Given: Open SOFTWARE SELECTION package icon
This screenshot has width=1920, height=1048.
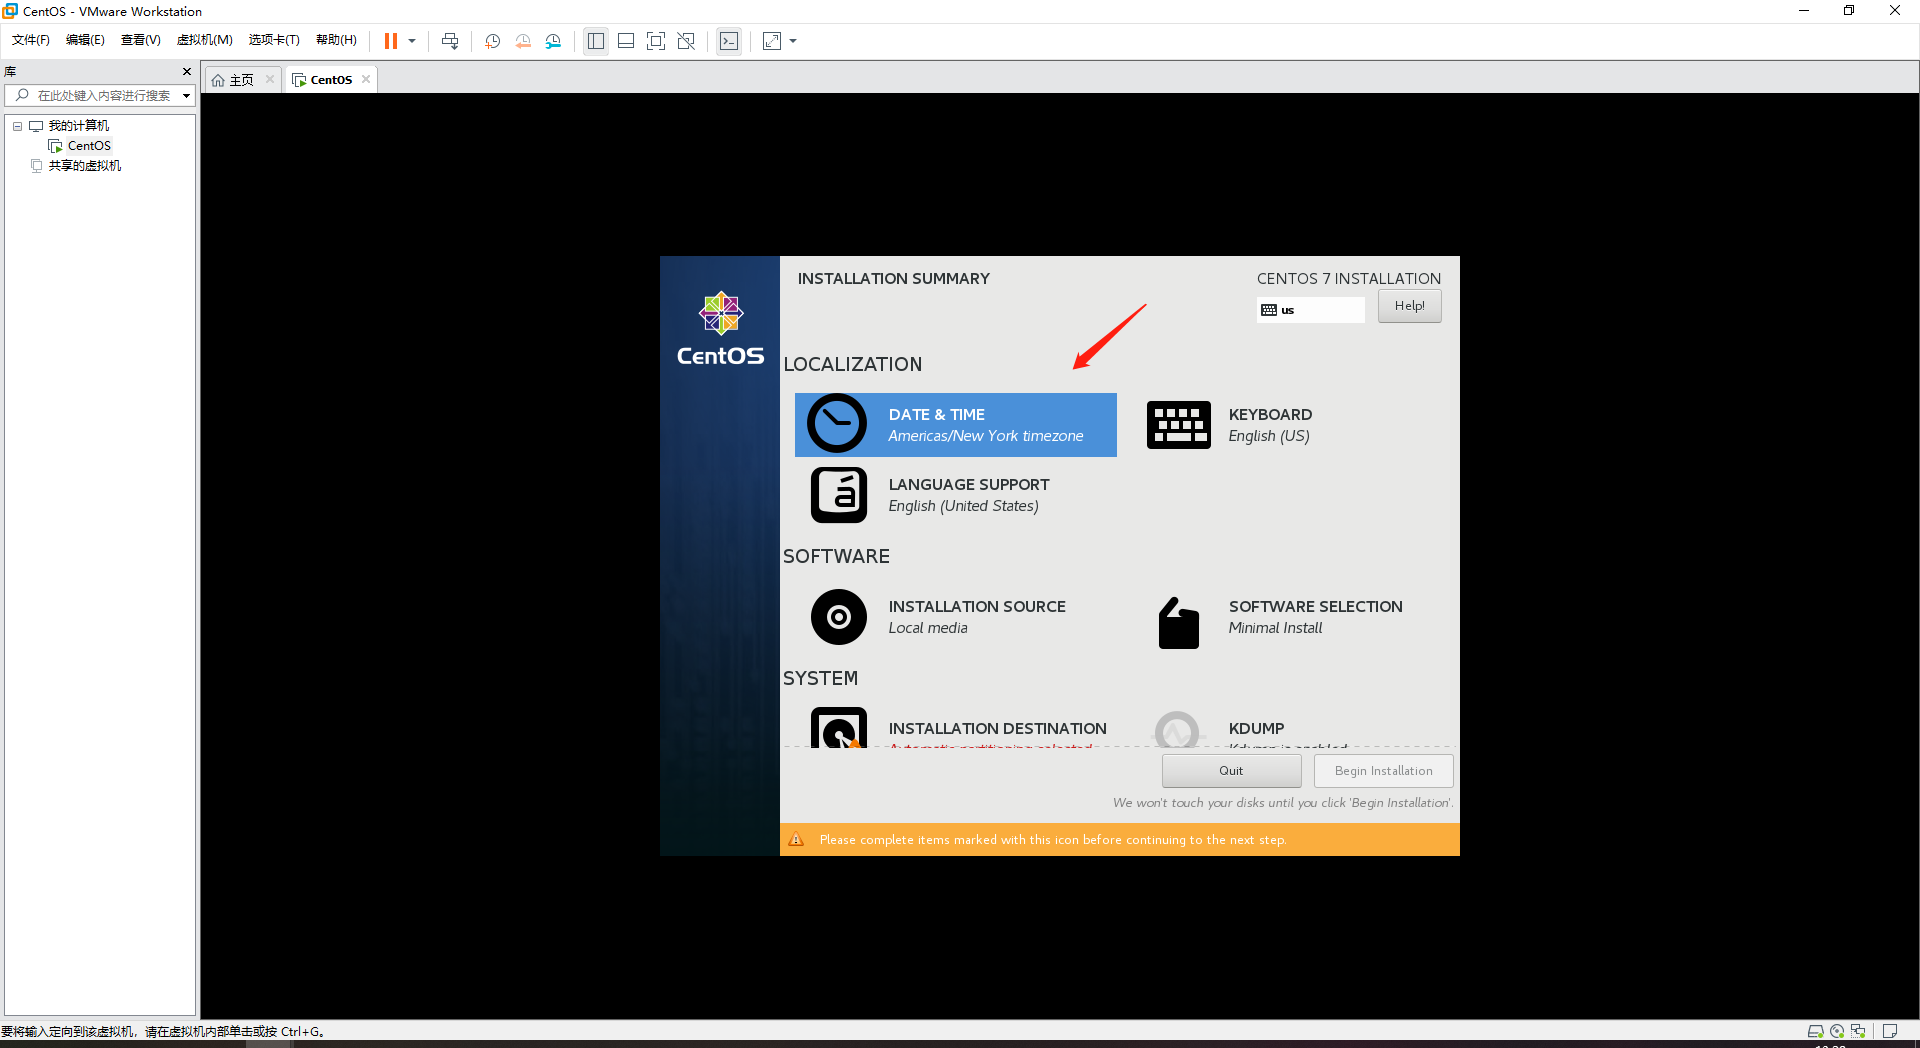Looking at the screenshot, I should [1178, 623].
